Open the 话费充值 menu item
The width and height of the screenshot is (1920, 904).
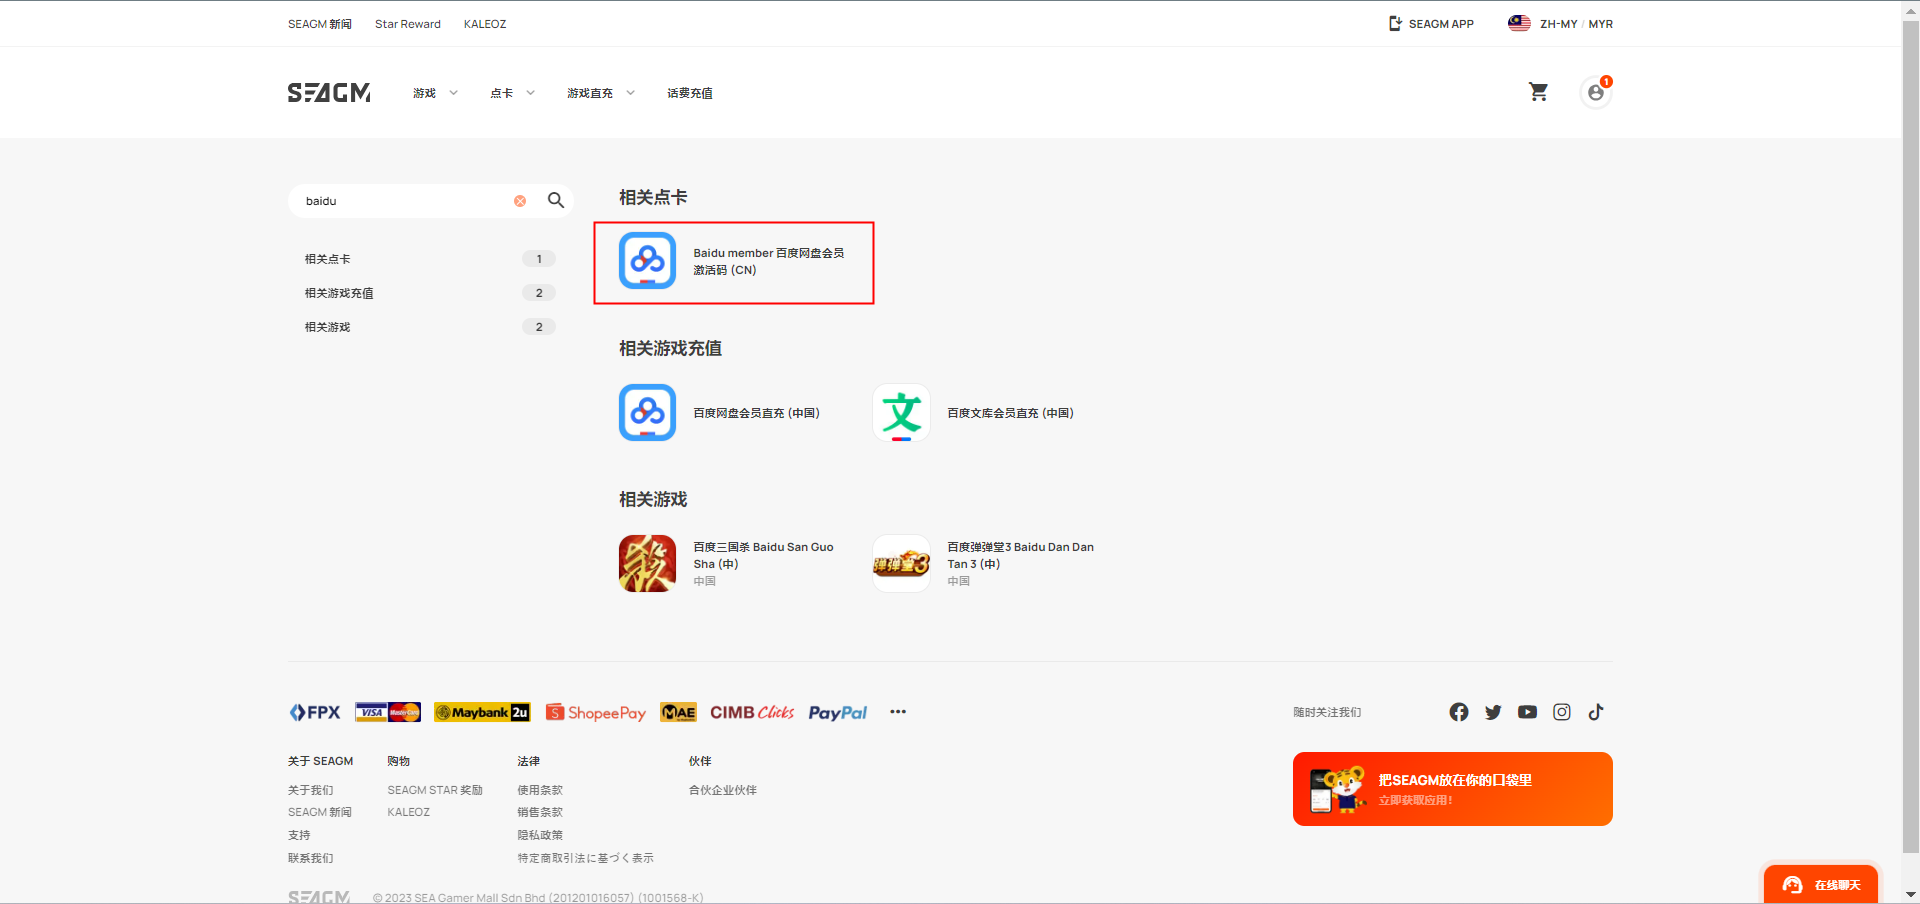point(690,93)
